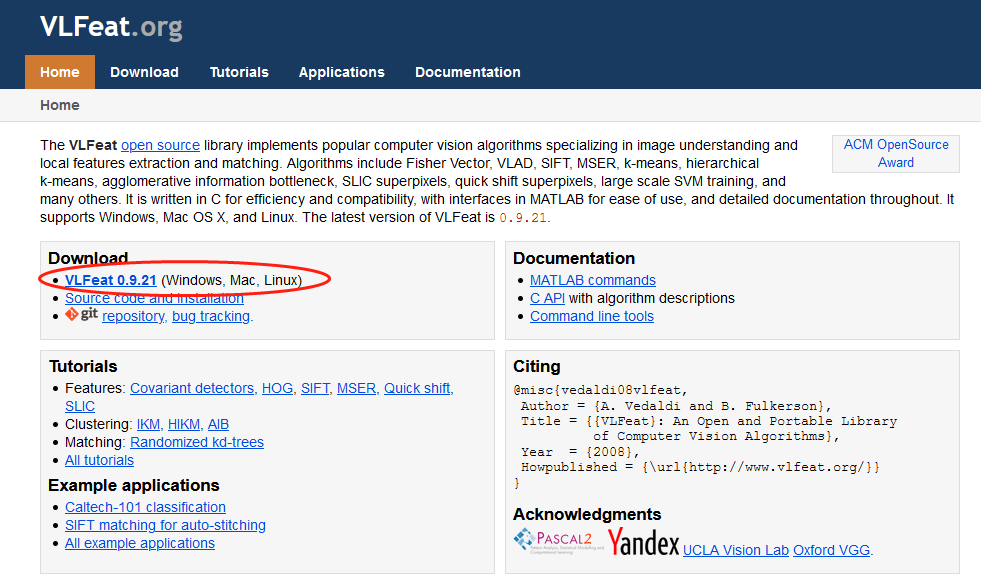The height and width of the screenshot is (584, 981).
Task: Open the Documentation navigation tab
Action: pyautogui.click(x=468, y=72)
